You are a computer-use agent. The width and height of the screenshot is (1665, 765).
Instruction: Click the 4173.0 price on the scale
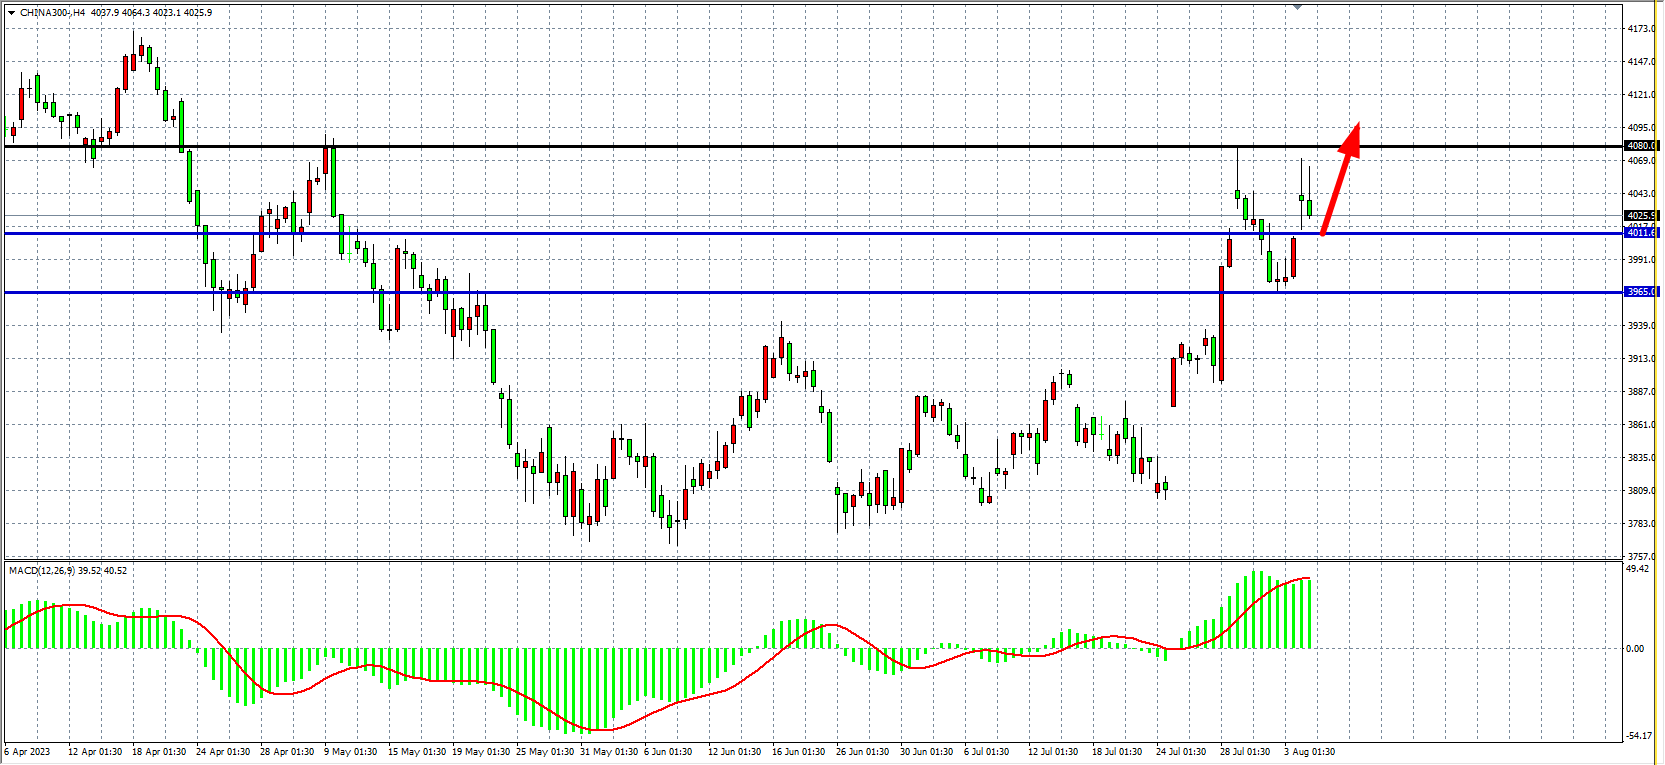[1640, 29]
